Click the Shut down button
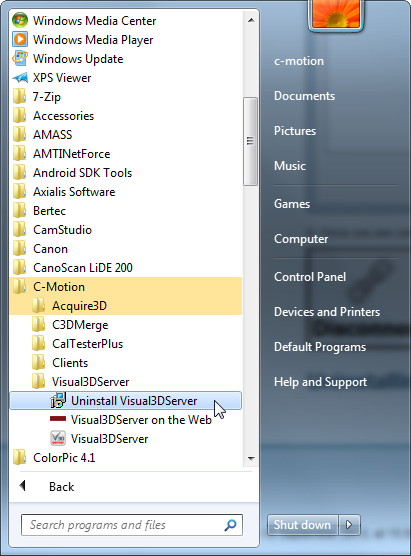This screenshot has height=556, width=411. 302,524
